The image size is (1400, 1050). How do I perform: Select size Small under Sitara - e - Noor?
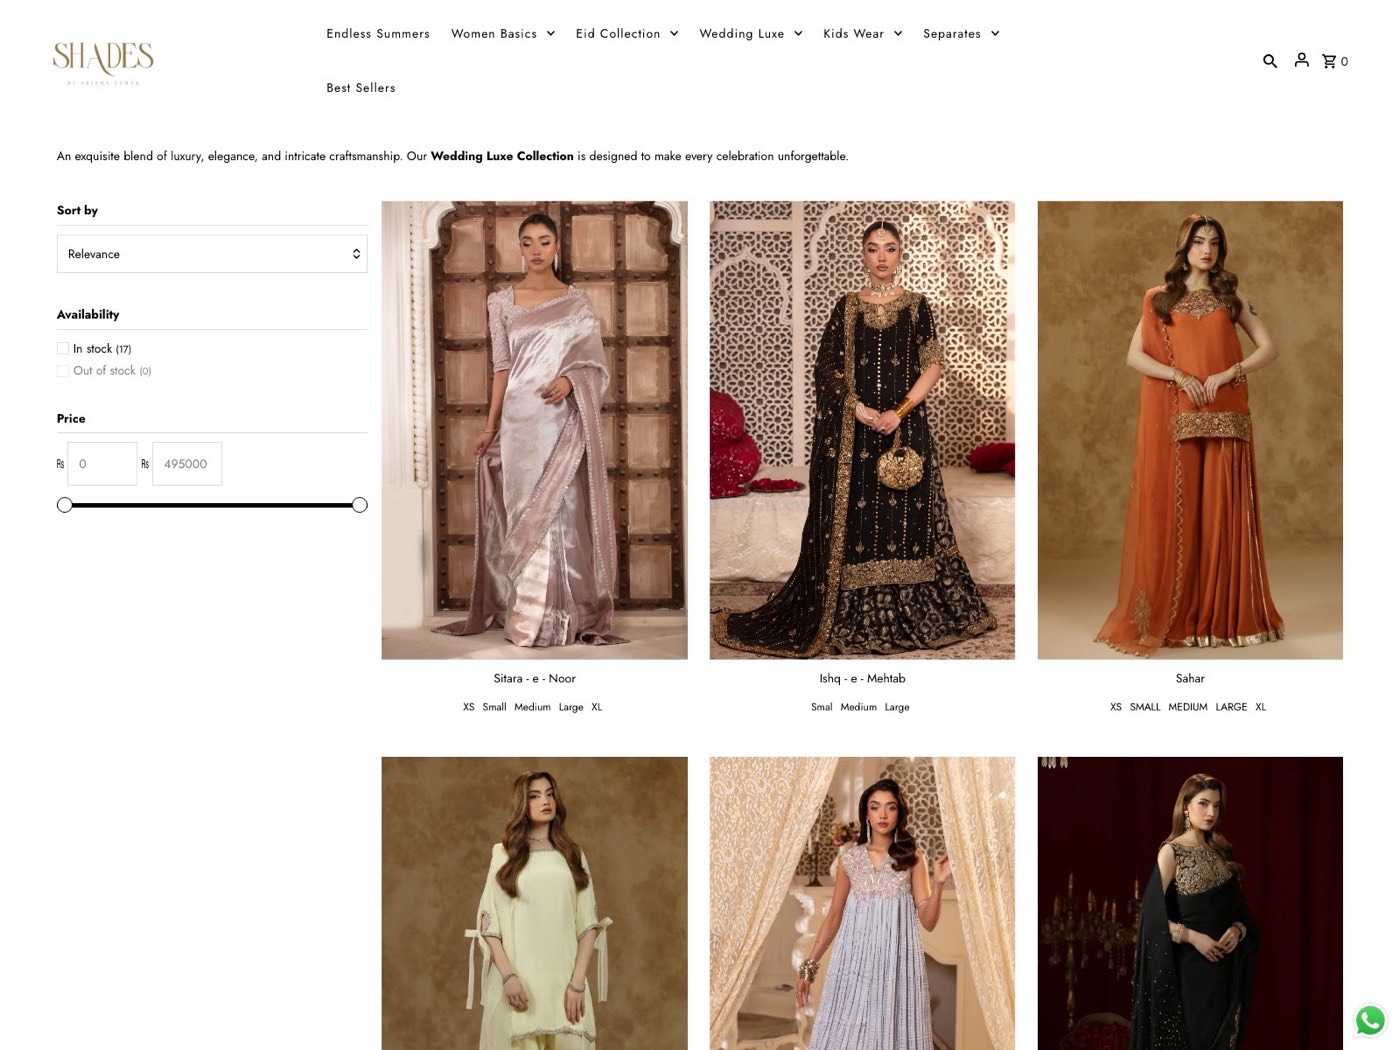pyautogui.click(x=495, y=707)
